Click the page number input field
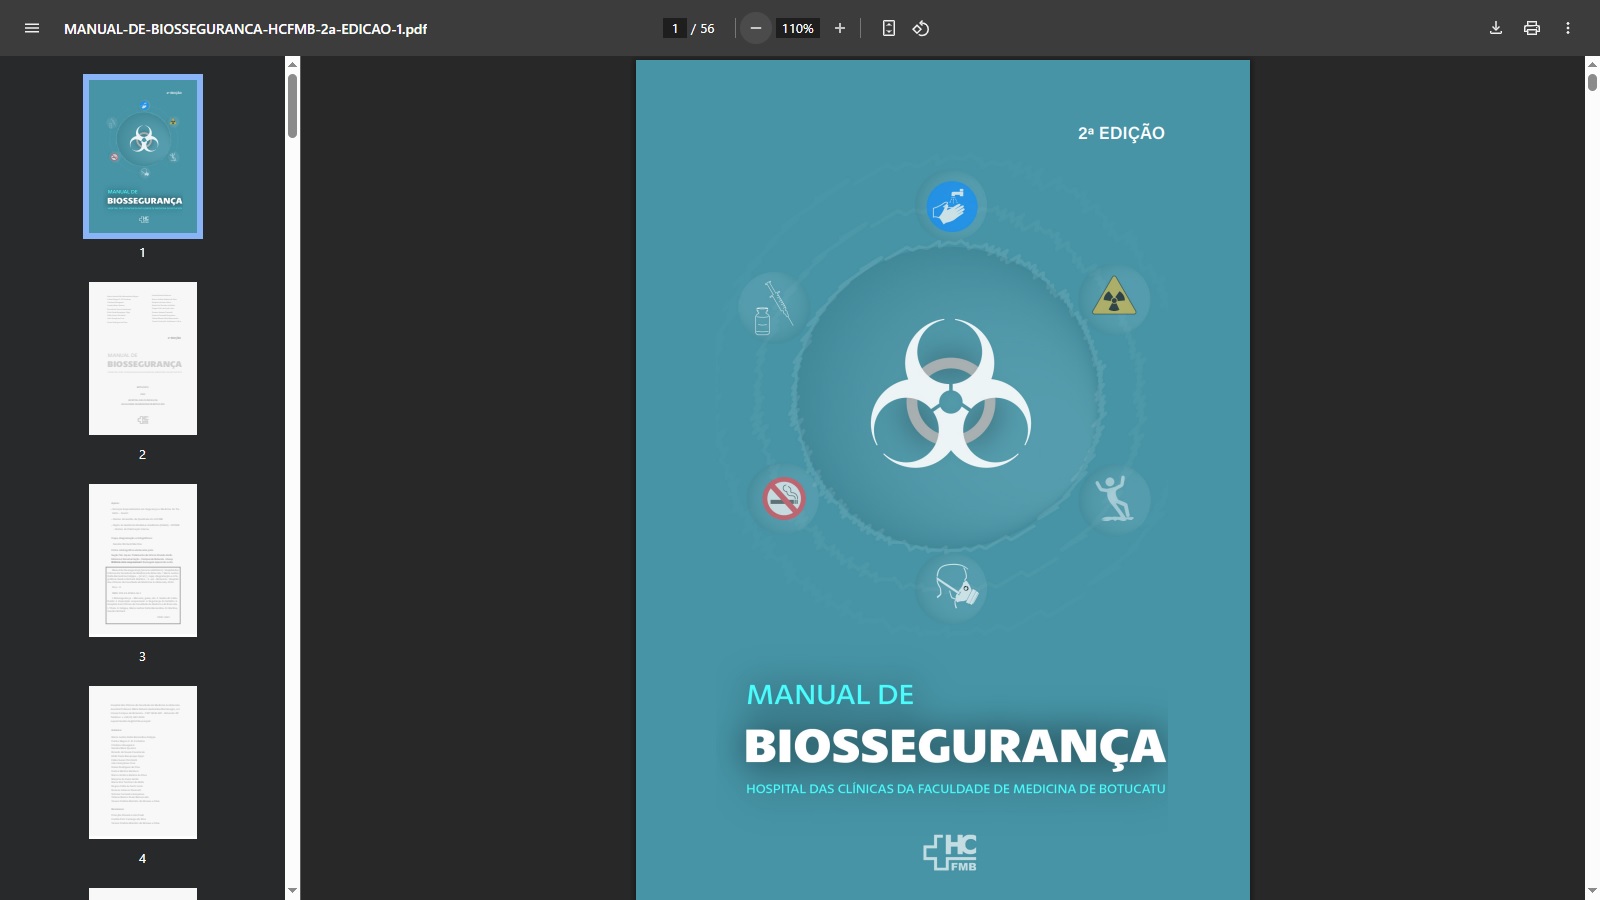Screen dimensions: 1600x900 point(675,28)
